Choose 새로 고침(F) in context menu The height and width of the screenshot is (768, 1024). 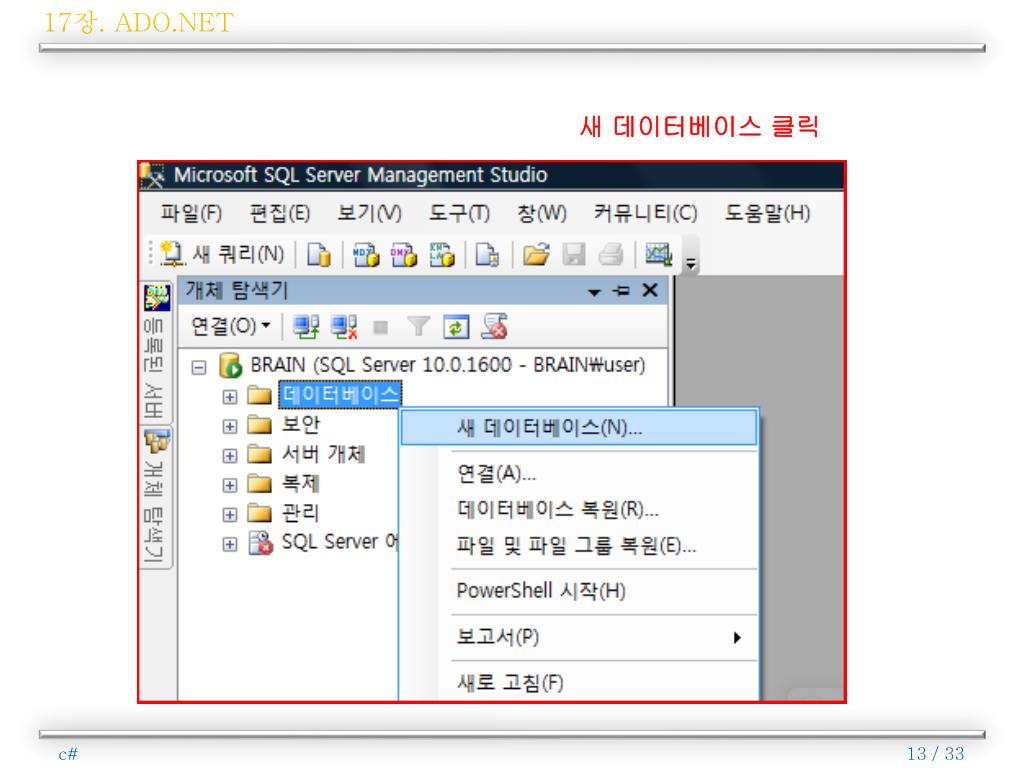[510, 682]
